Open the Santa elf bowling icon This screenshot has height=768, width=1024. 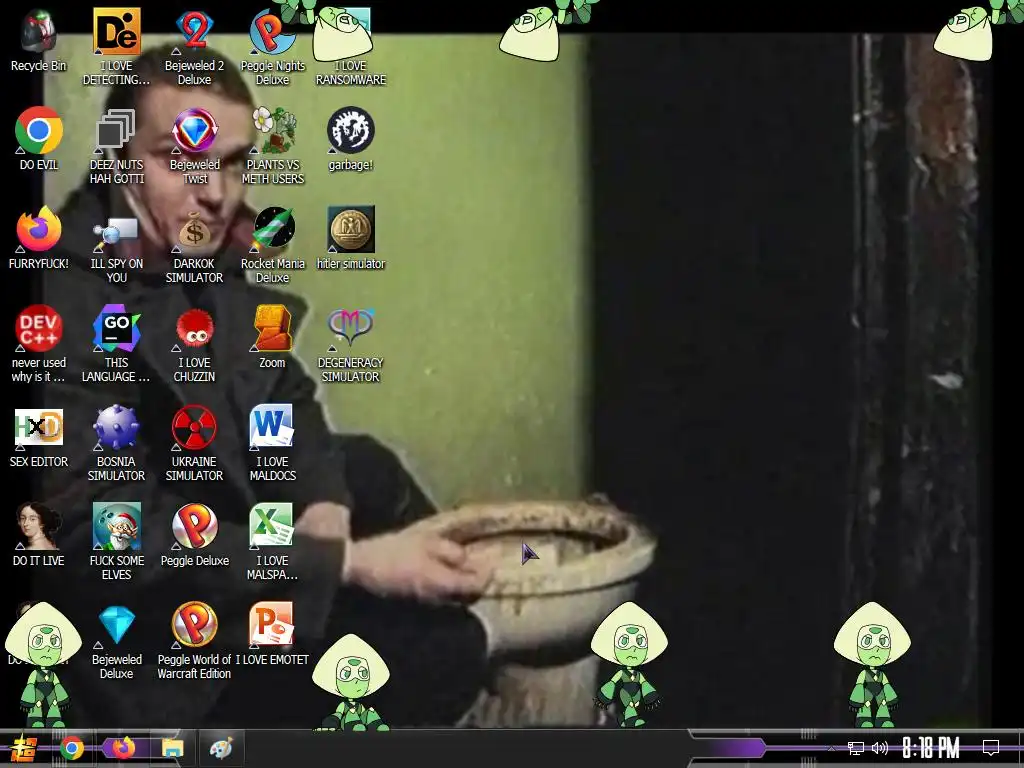[x=117, y=526]
